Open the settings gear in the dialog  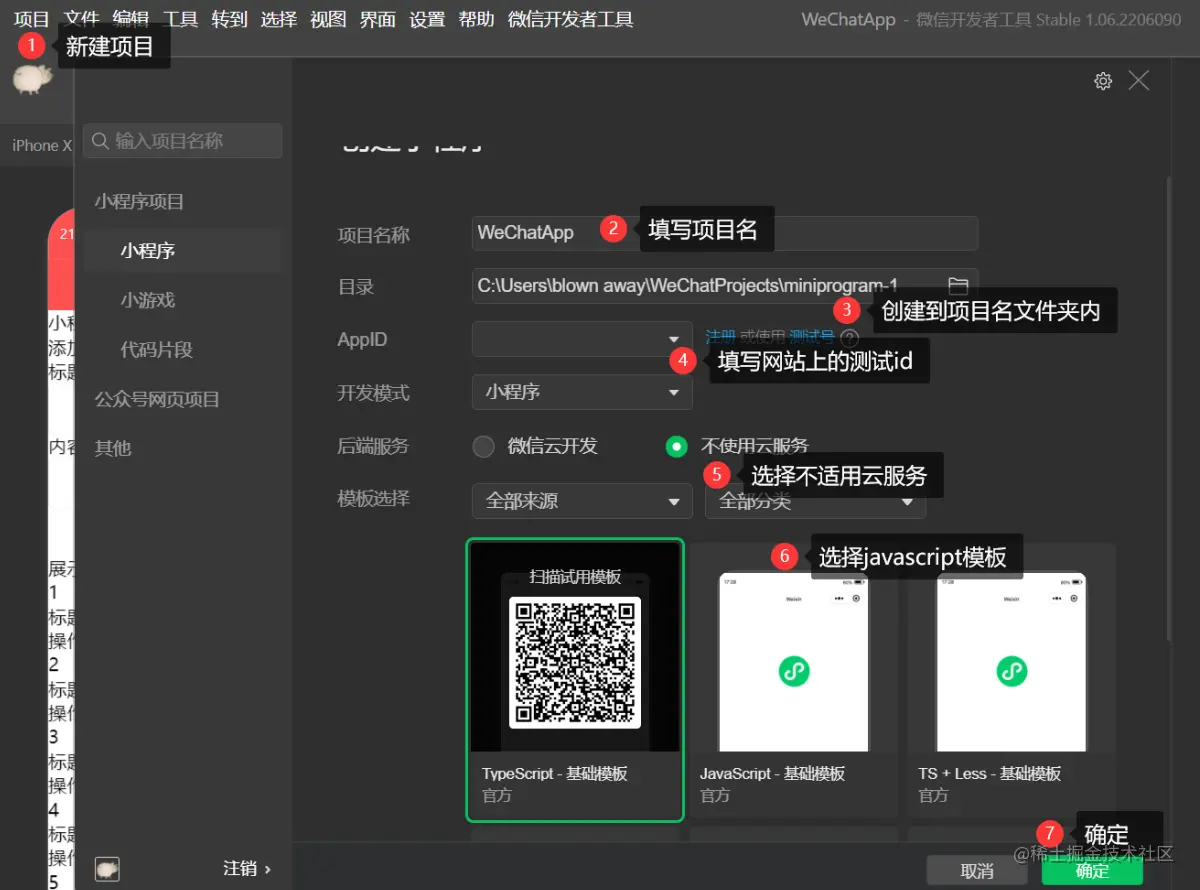tap(1103, 82)
